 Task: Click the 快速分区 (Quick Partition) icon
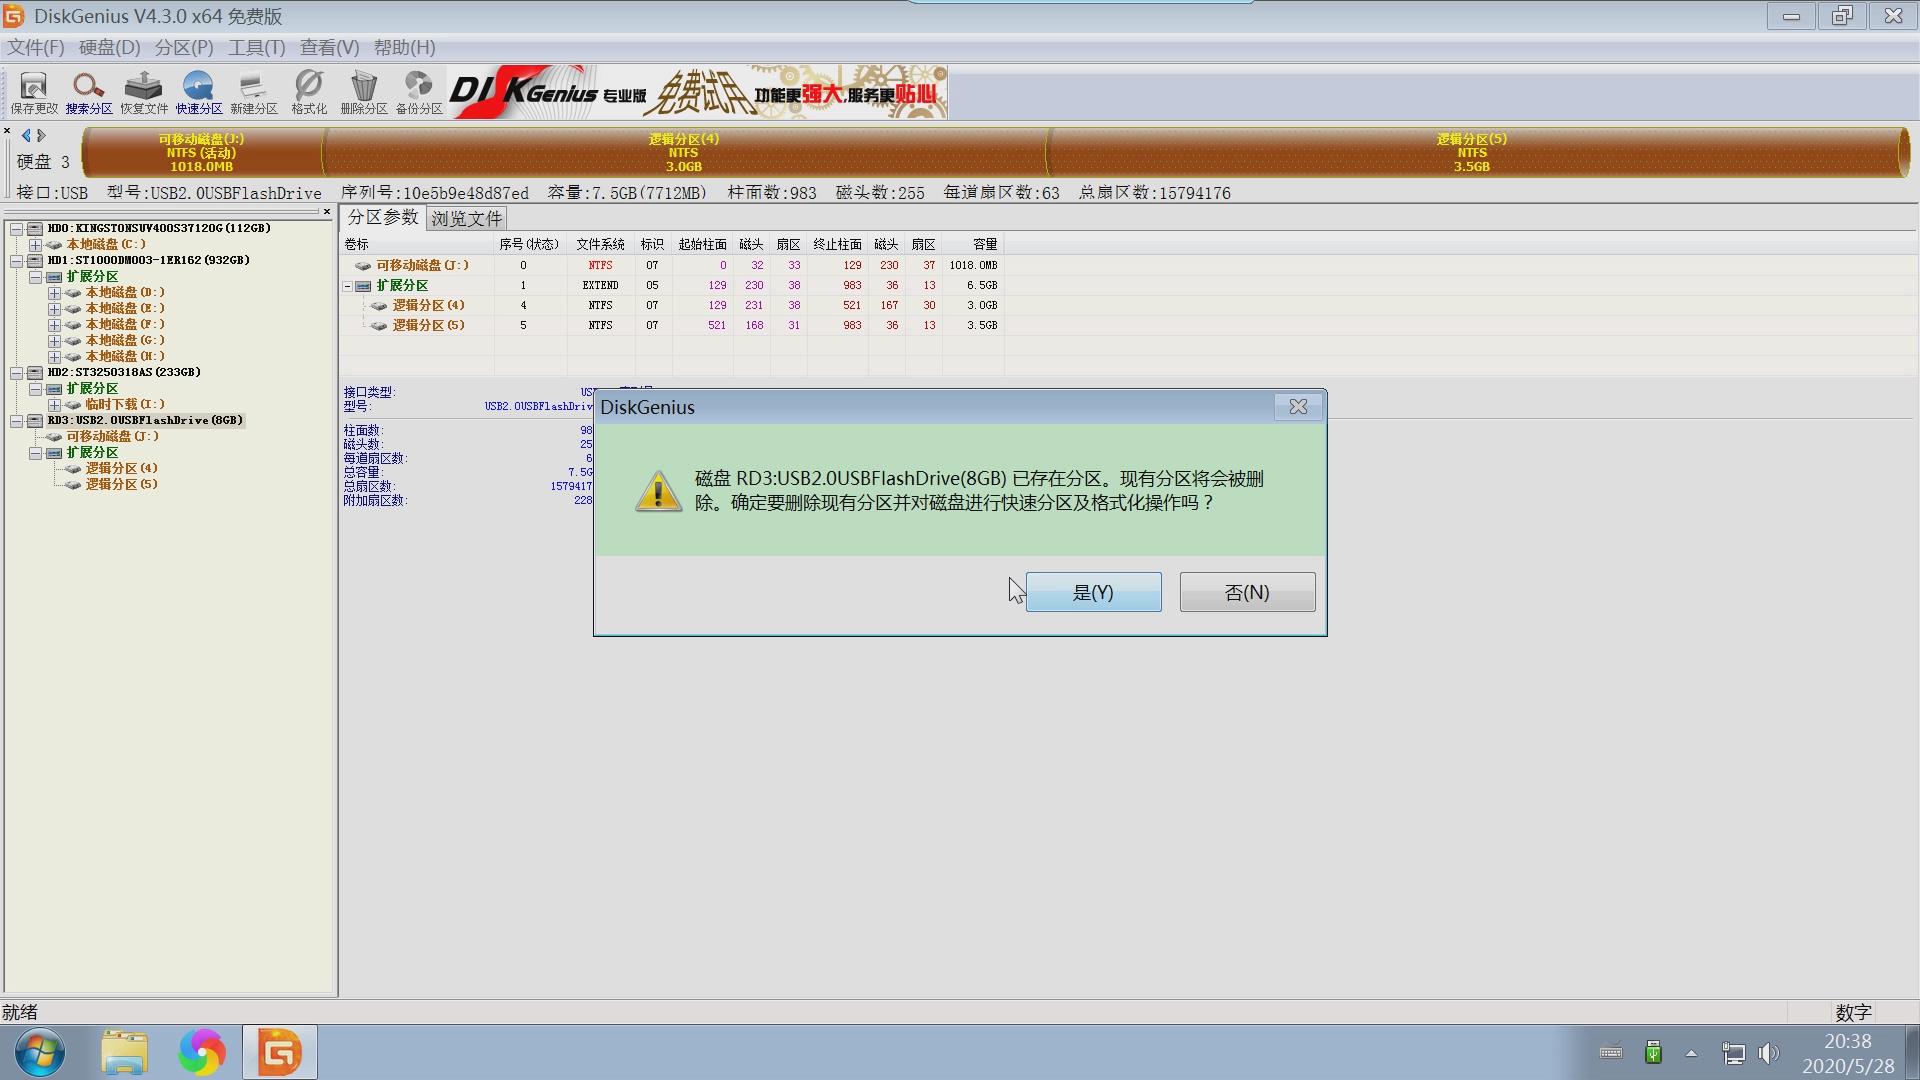tap(198, 92)
